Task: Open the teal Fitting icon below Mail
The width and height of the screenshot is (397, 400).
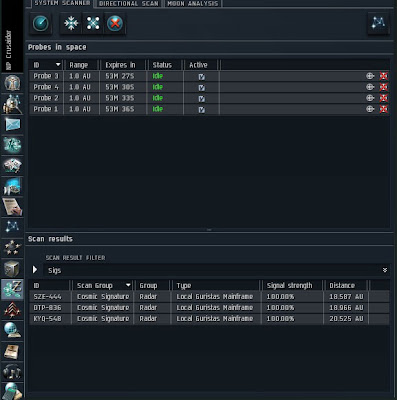Action: tap(12, 145)
